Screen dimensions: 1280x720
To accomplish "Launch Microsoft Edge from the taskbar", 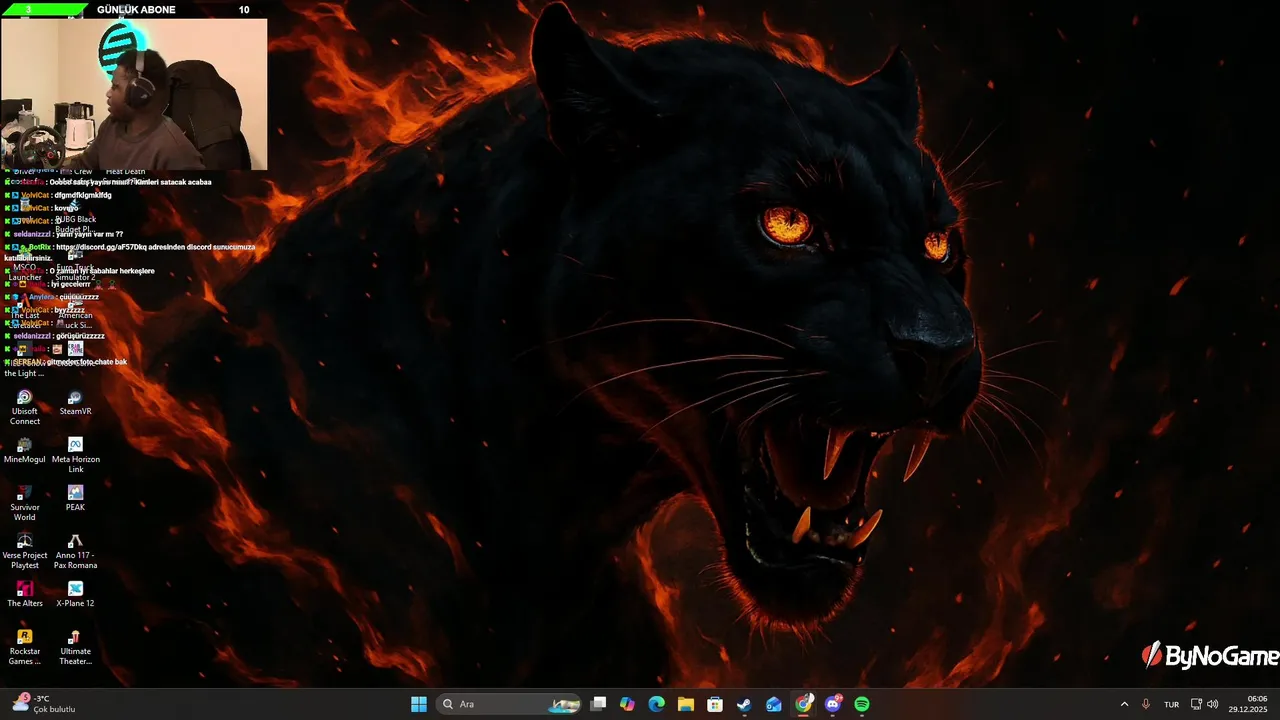I will coord(656,704).
